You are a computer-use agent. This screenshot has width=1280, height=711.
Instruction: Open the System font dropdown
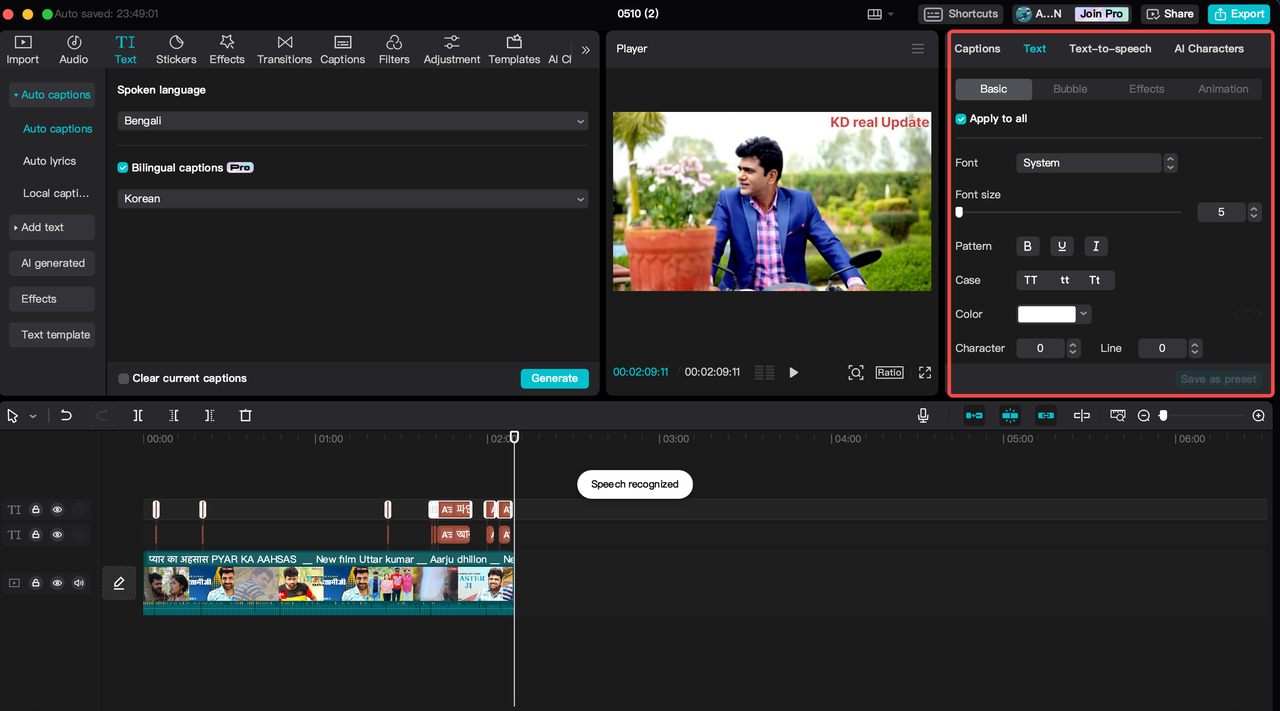click(x=1089, y=163)
